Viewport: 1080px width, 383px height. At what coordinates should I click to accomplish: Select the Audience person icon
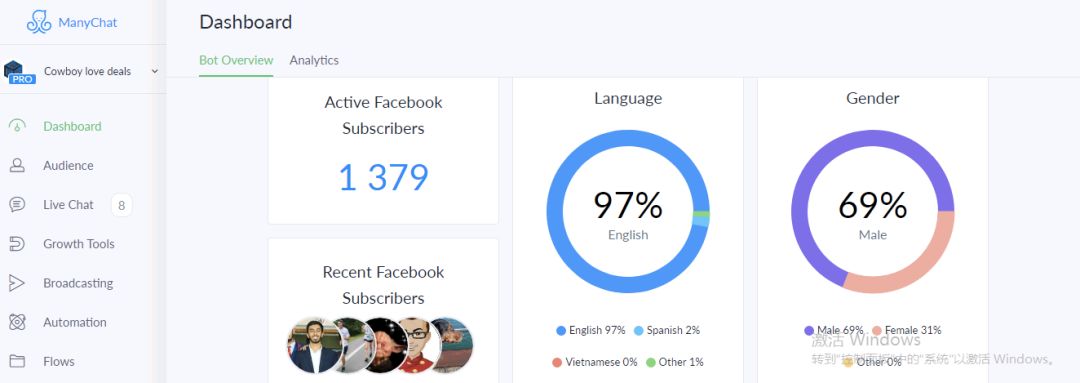(x=17, y=165)
